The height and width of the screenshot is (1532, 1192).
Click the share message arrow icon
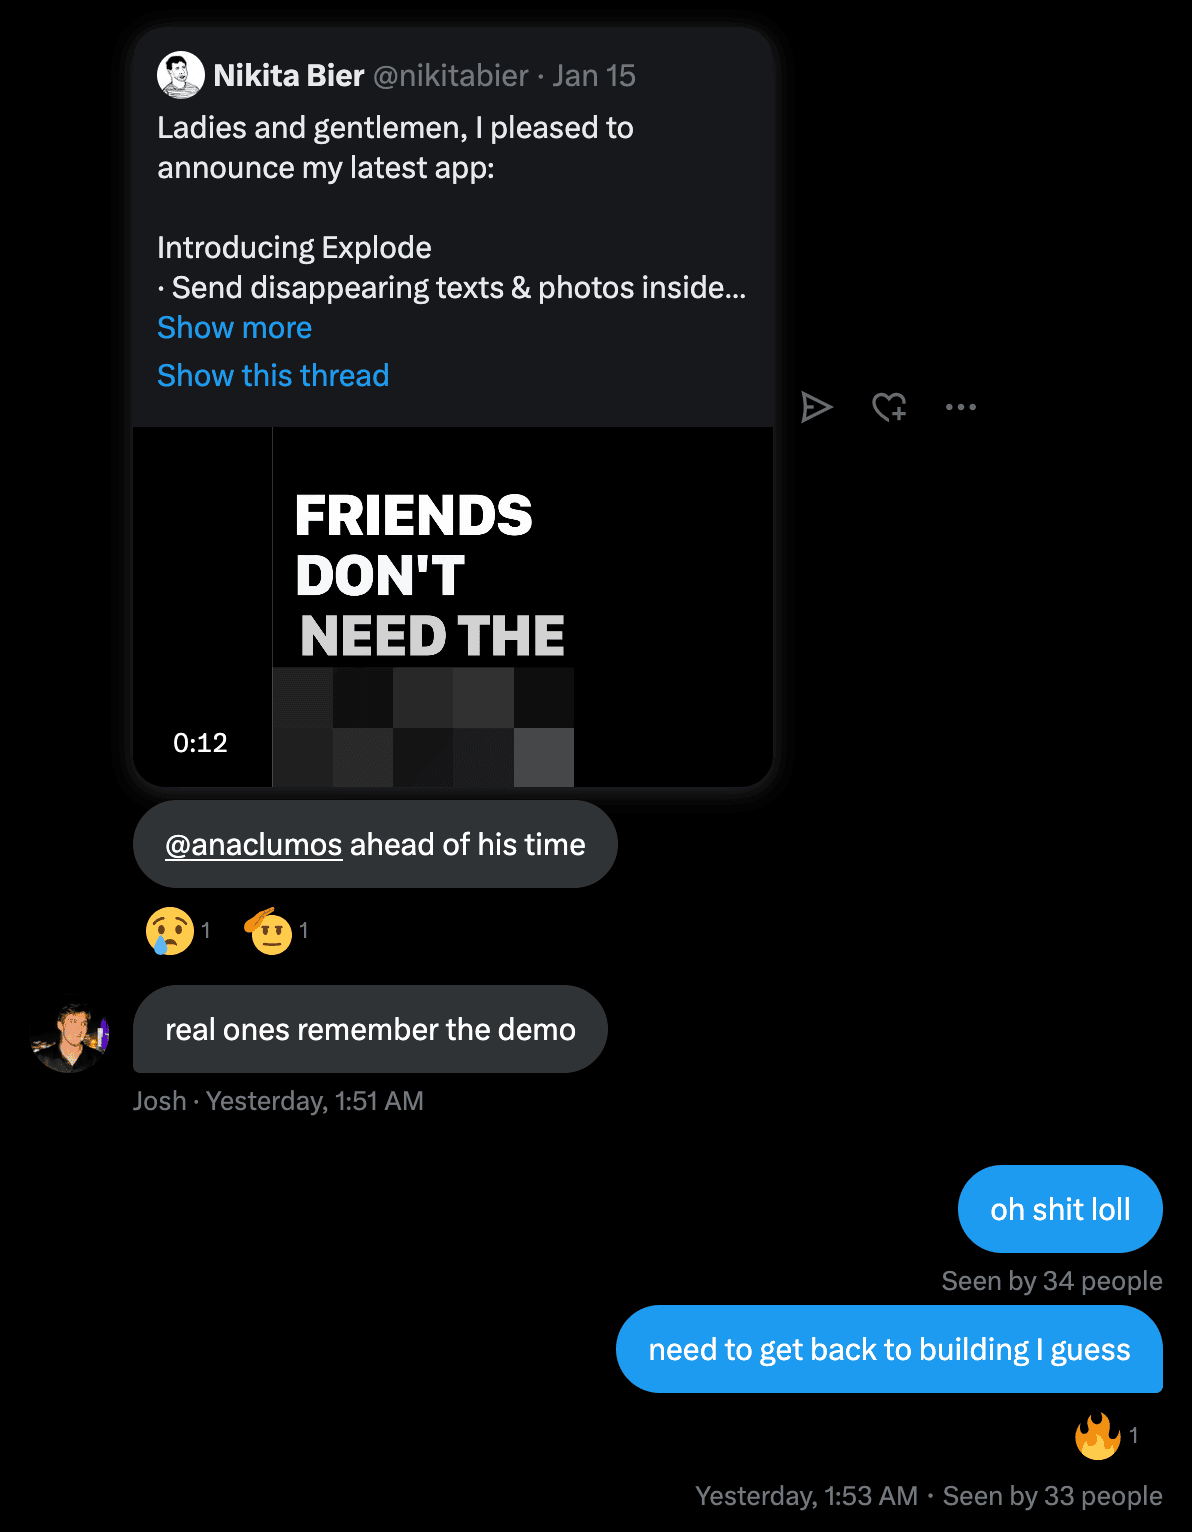point(816,407)
